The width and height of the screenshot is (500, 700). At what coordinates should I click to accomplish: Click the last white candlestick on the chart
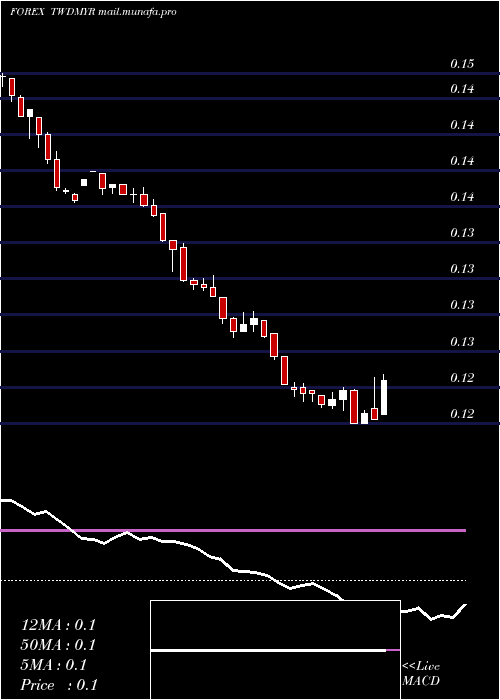click(x=383, y=397)
